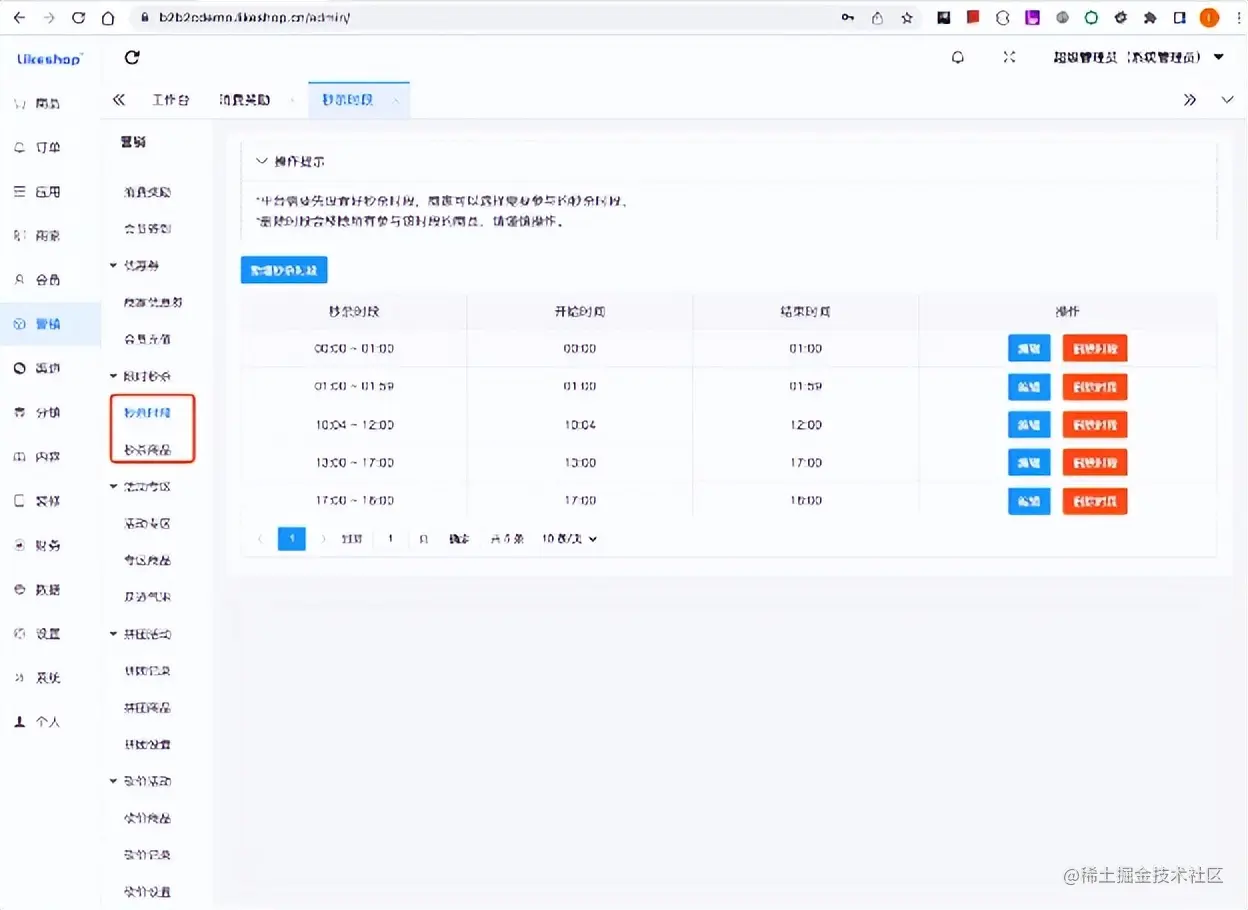Go to the previous page with the left arrow
This screenshot has height=910, width=1248.
coord(260,539)
